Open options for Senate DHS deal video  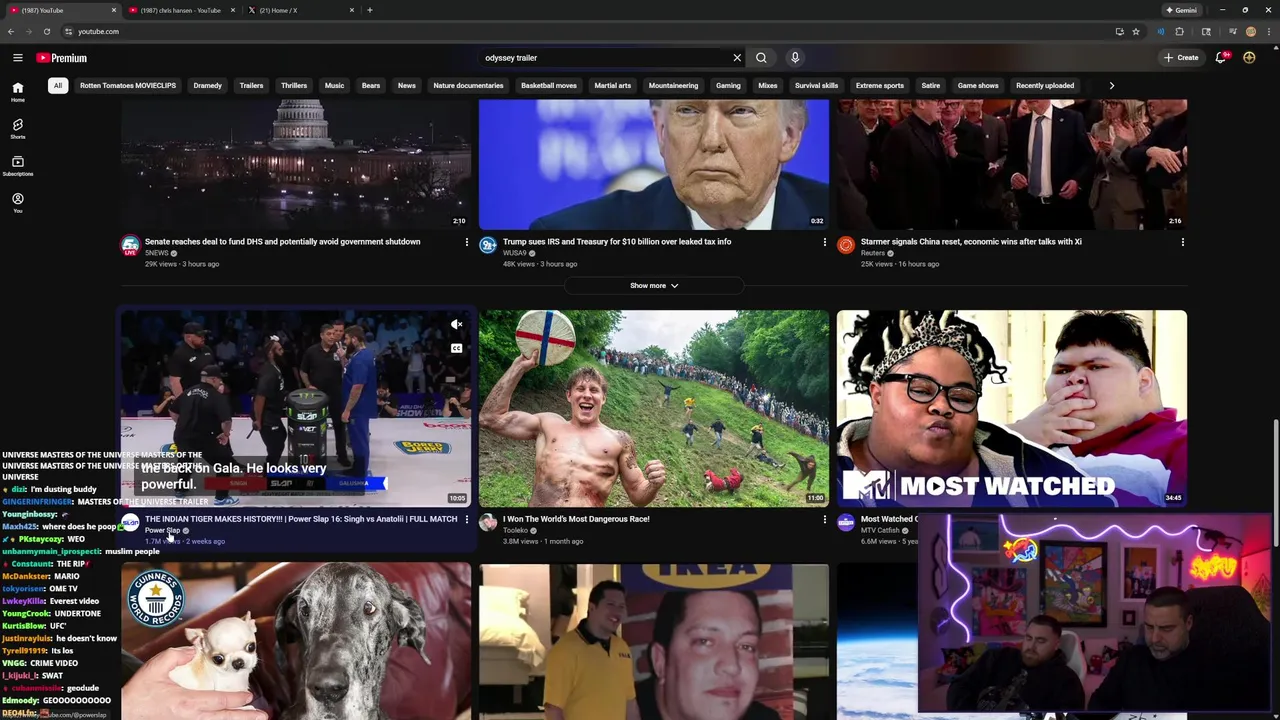466,242
